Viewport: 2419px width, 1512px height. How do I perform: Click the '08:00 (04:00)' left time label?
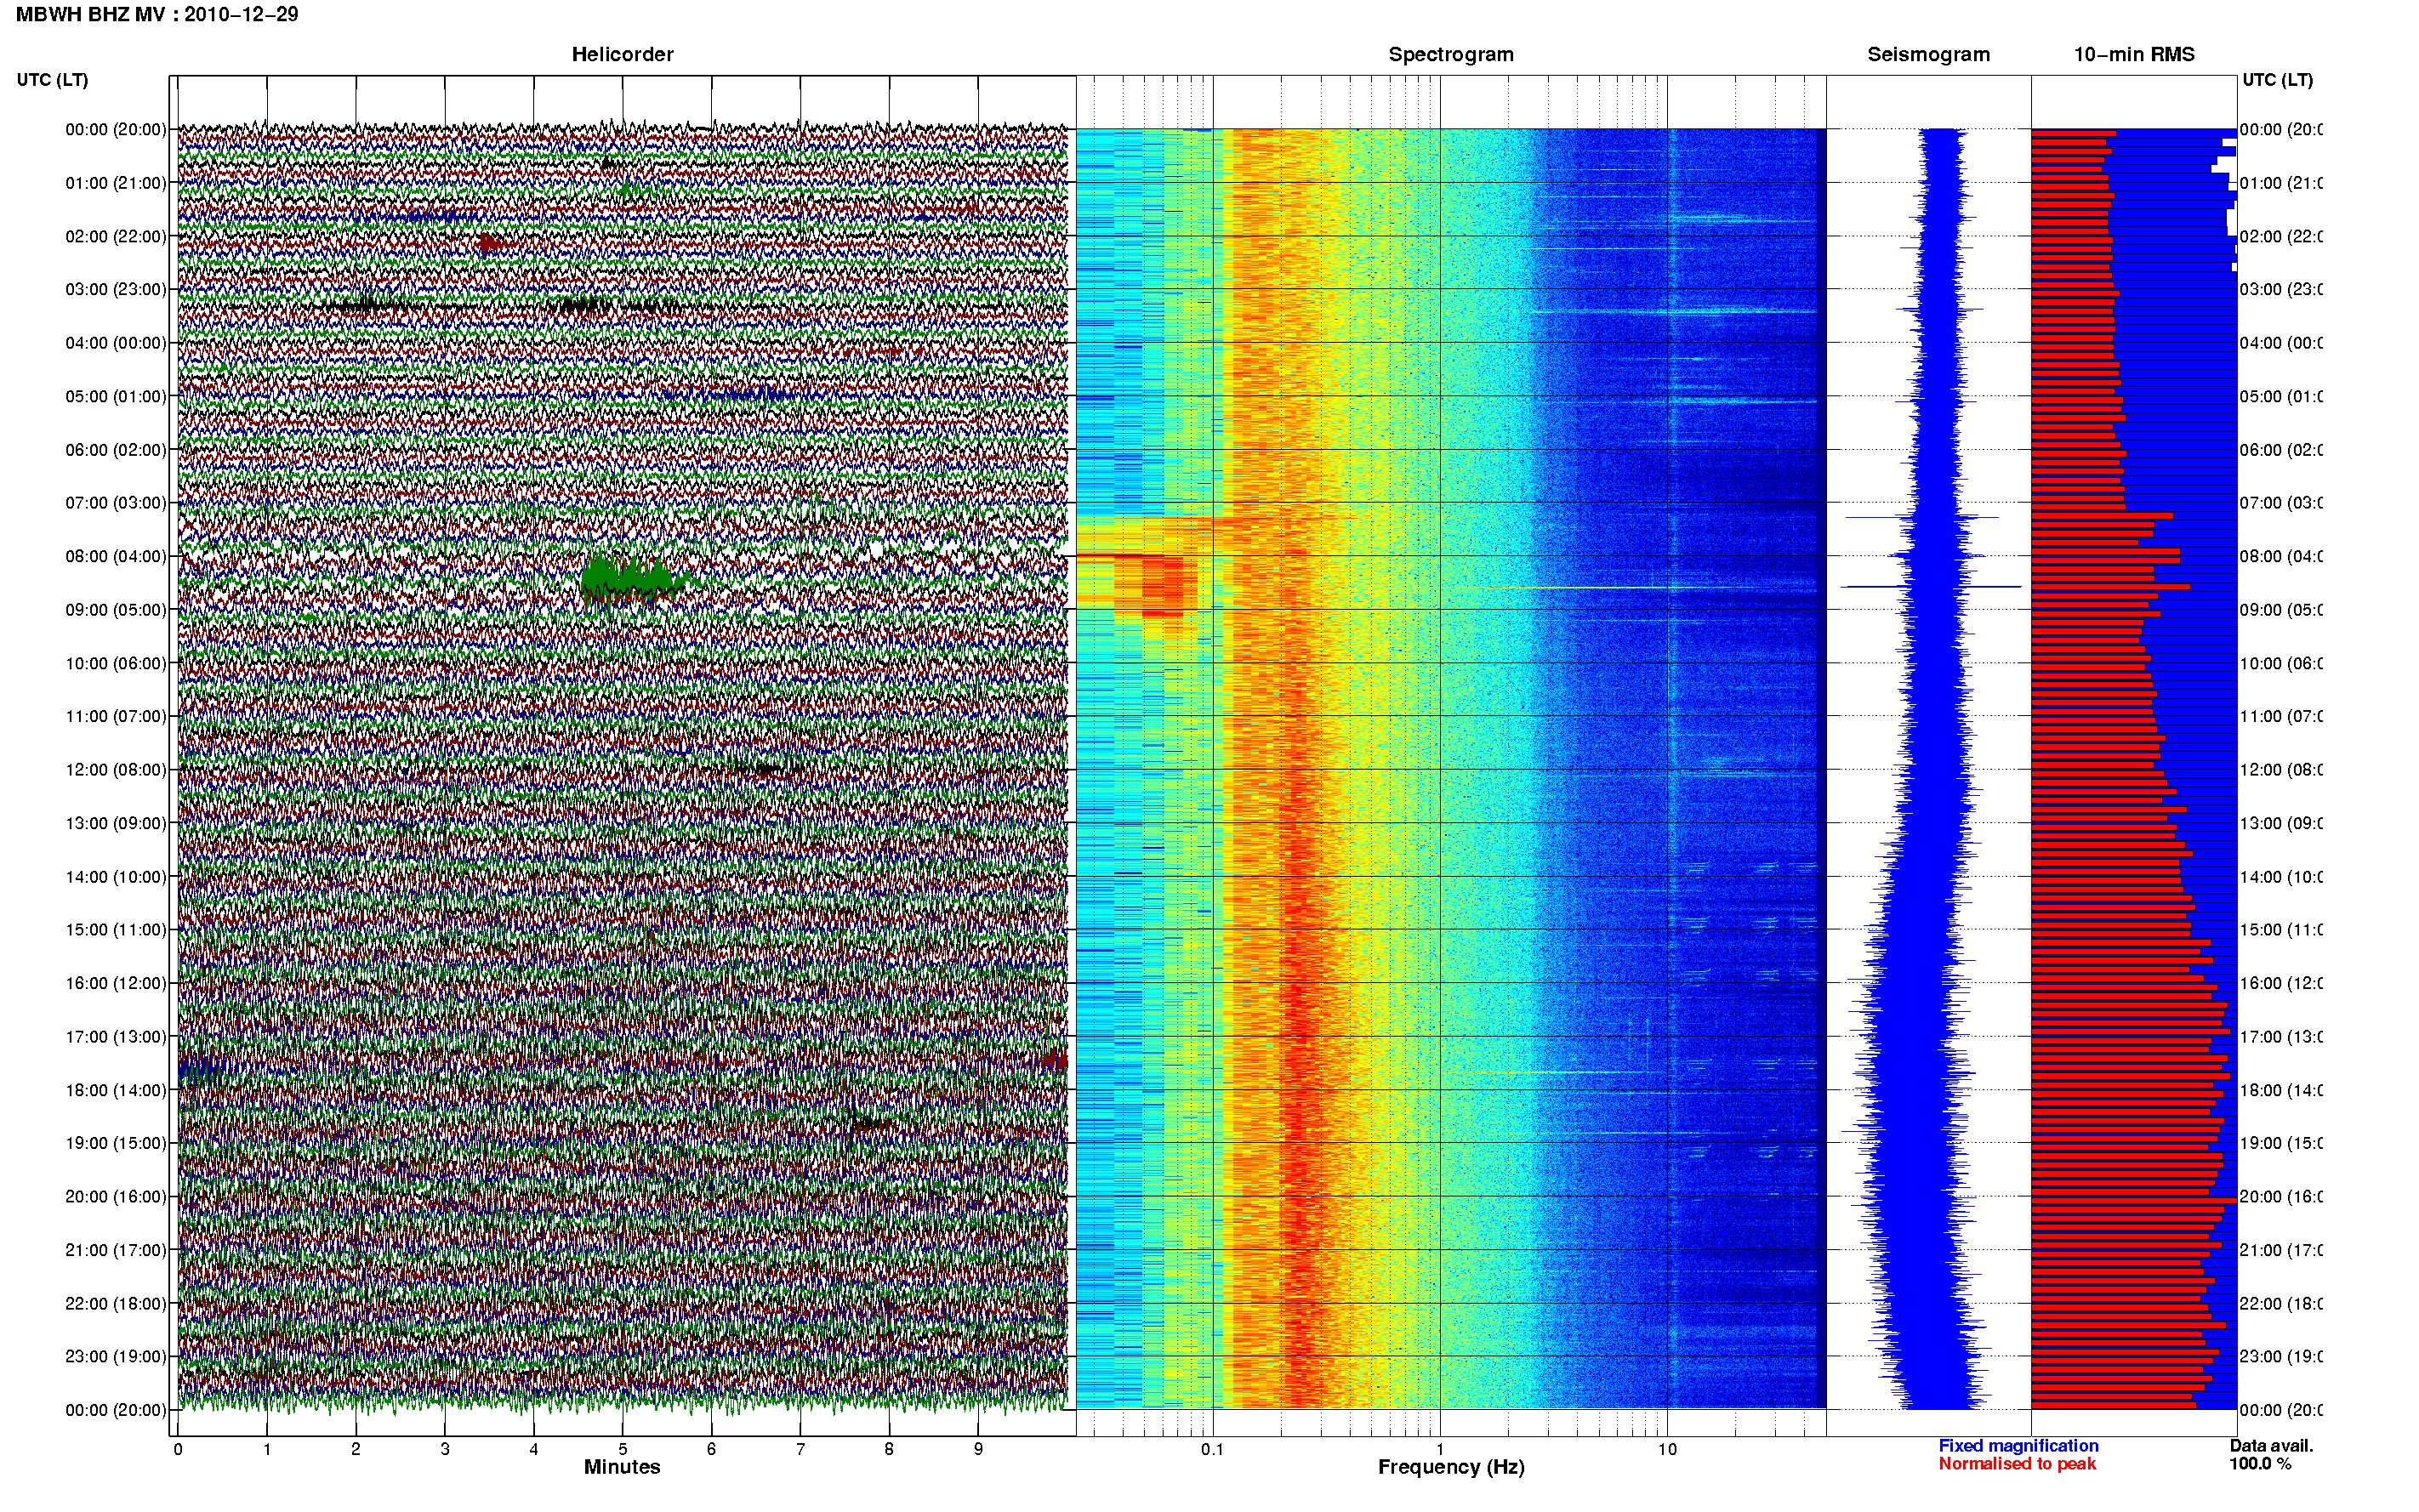[x=116, y=556]
